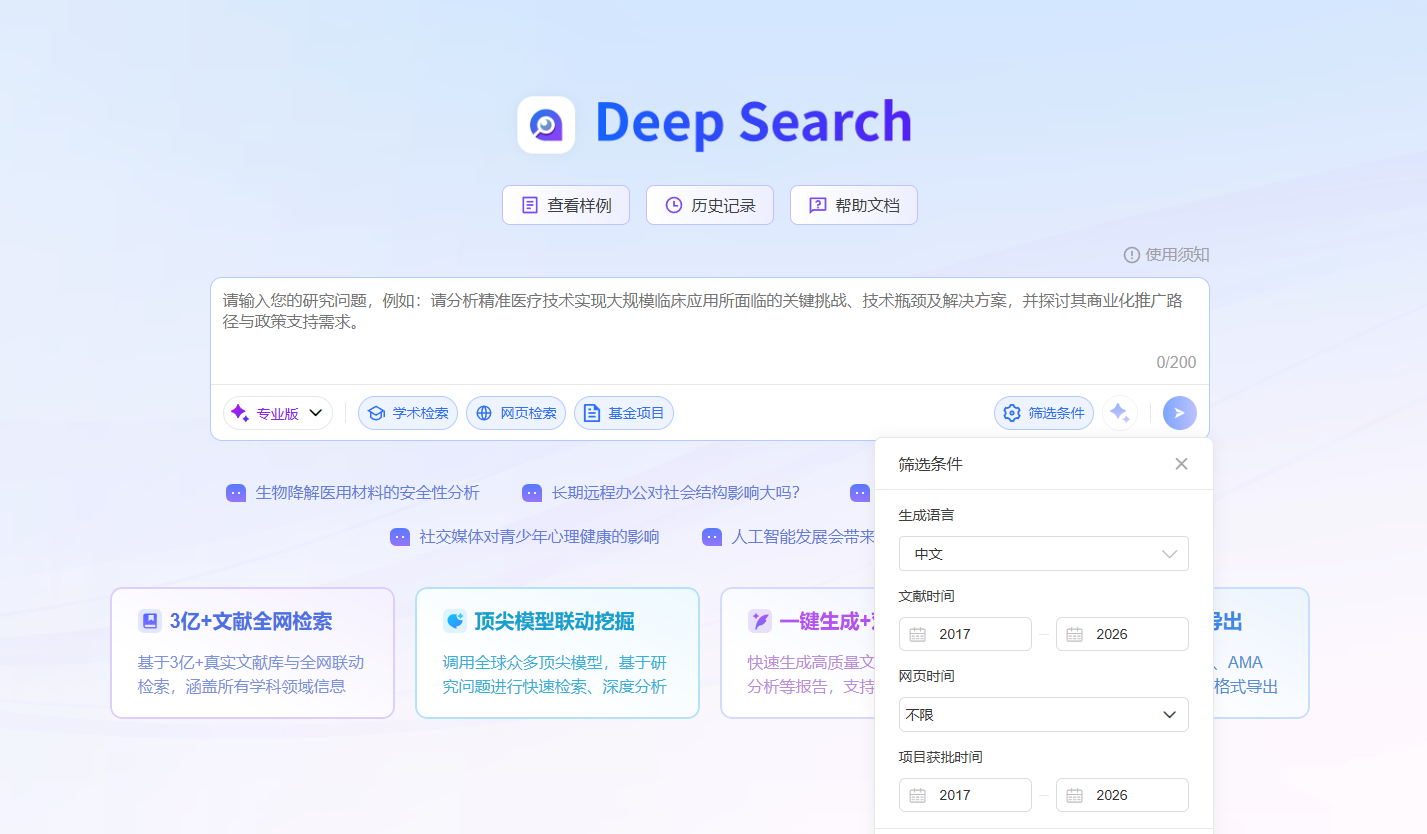Open 历史记录 history button
The image size is (1427, 834).
coord(710,205)
